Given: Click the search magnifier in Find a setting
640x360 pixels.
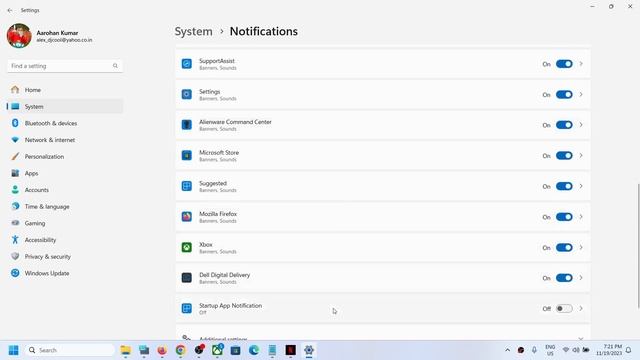Looking at the screenshot, I should point(115,66).
